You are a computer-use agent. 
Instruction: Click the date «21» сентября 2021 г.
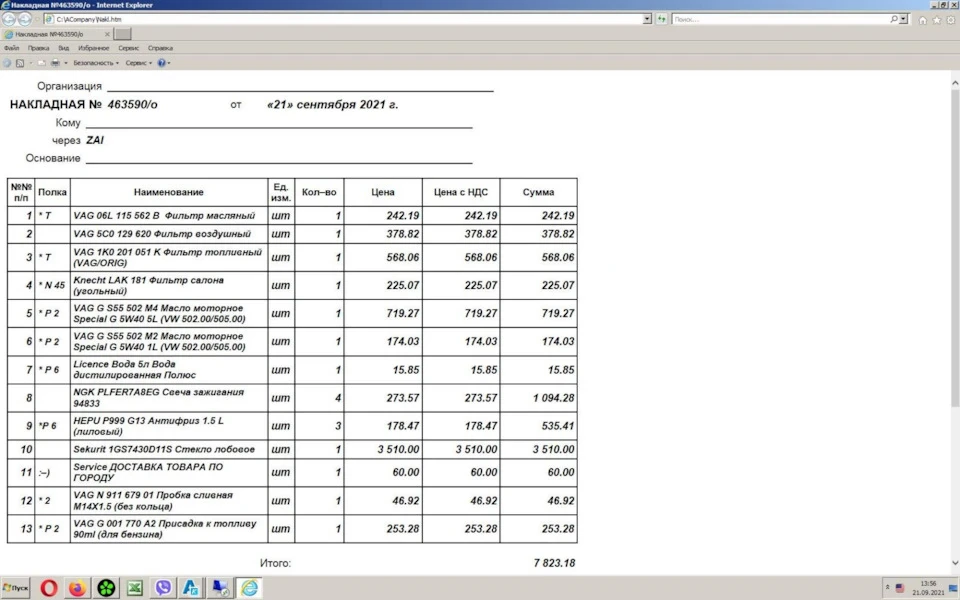click(x=332, y=105)
